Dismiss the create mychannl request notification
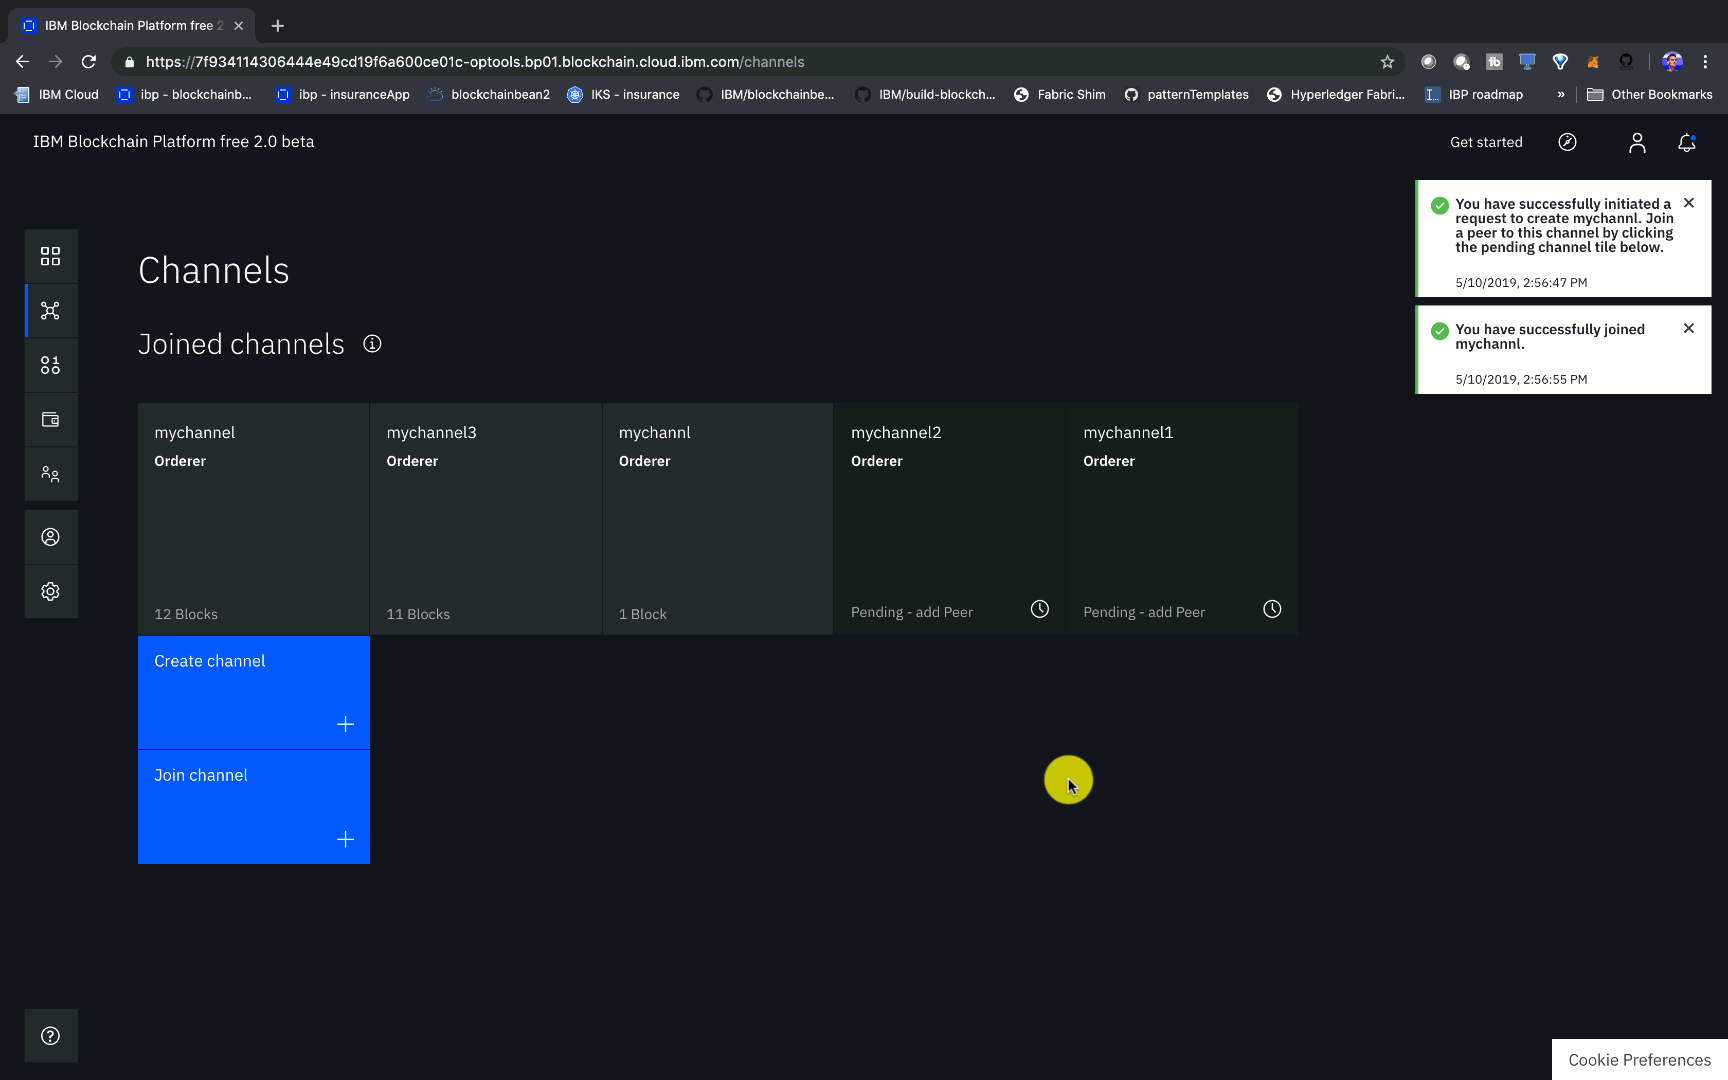 click(1689, 203)
